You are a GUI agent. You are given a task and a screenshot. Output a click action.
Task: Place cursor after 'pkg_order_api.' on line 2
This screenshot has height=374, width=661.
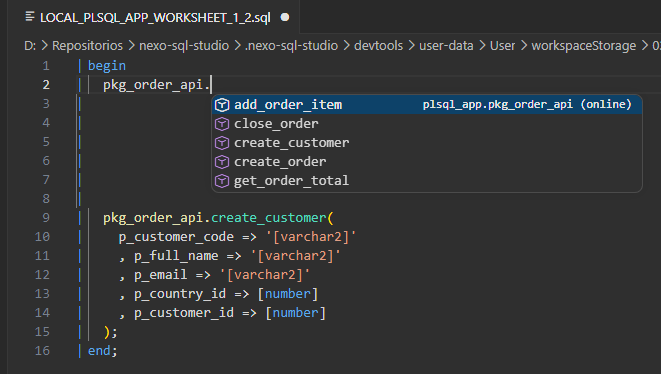pos(211,85)
